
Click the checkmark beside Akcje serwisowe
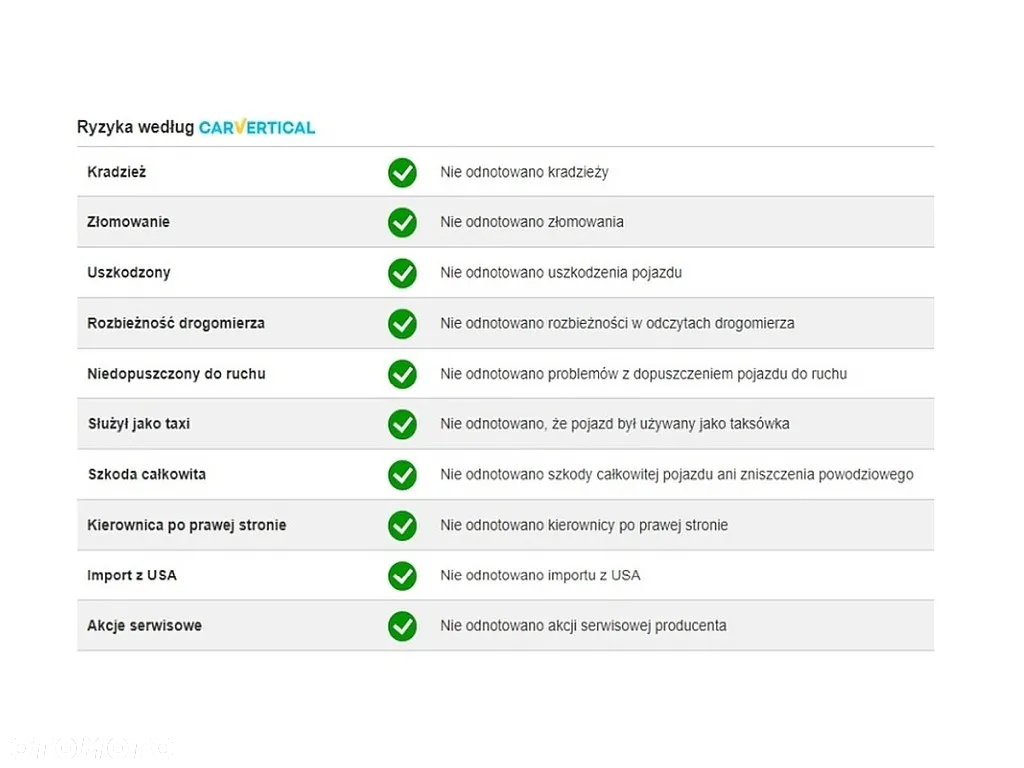point(402,626)
